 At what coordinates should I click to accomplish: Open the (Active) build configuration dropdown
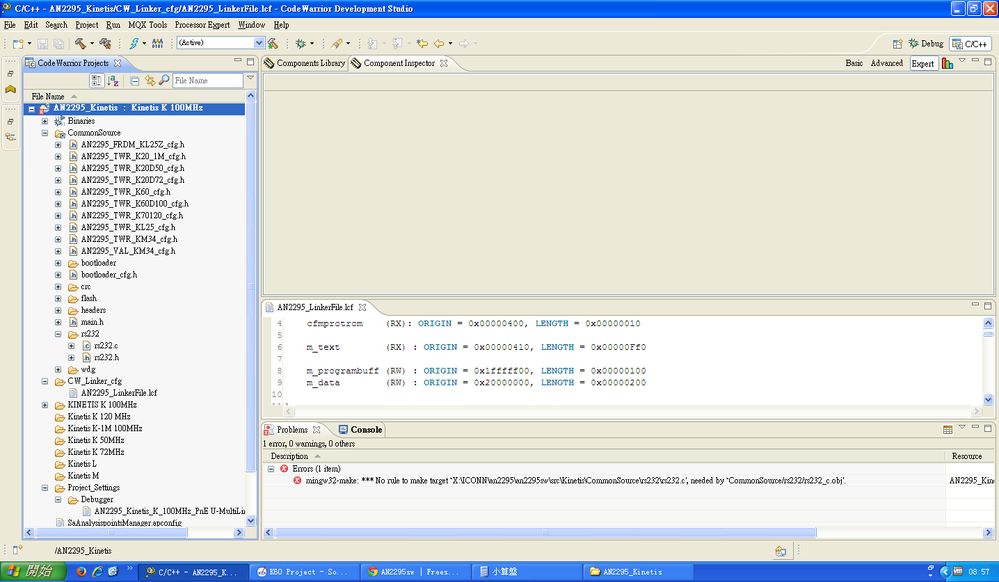tap(259, 43)
